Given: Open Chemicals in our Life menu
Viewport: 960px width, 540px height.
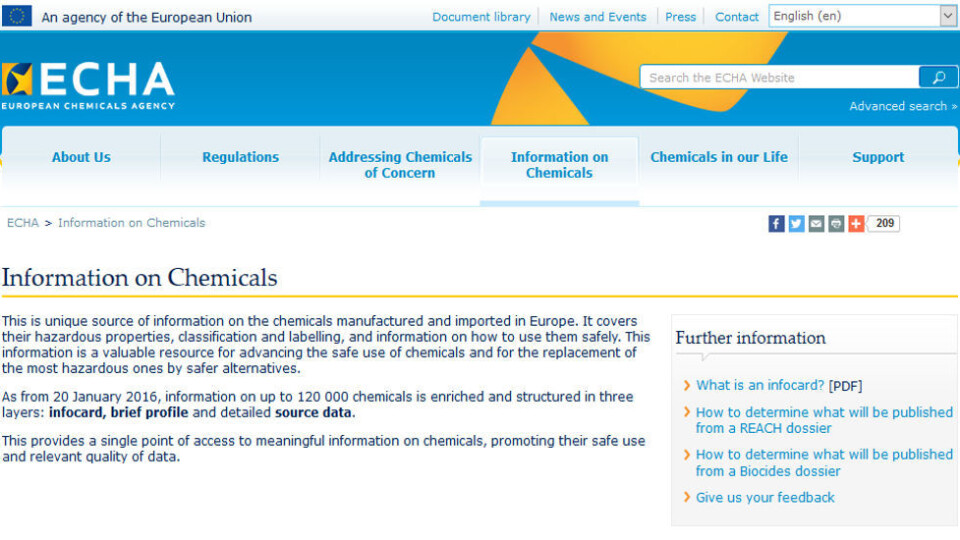Looking at the screenshot, I should (719, 157).
